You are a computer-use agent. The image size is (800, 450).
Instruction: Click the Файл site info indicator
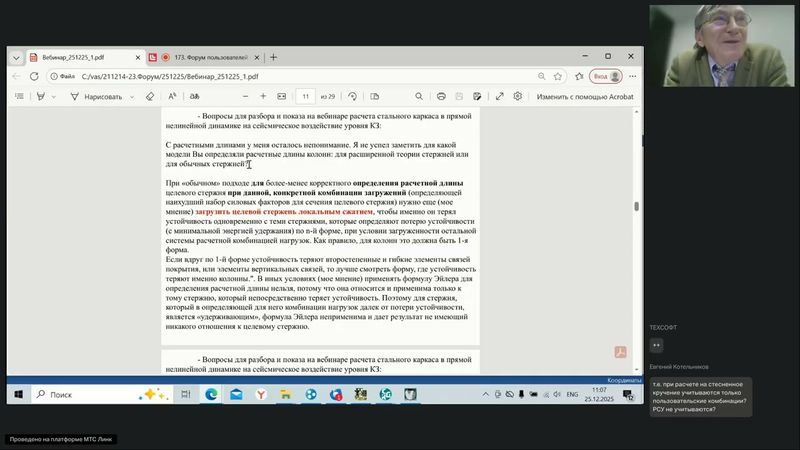click(x=62, y=76)
